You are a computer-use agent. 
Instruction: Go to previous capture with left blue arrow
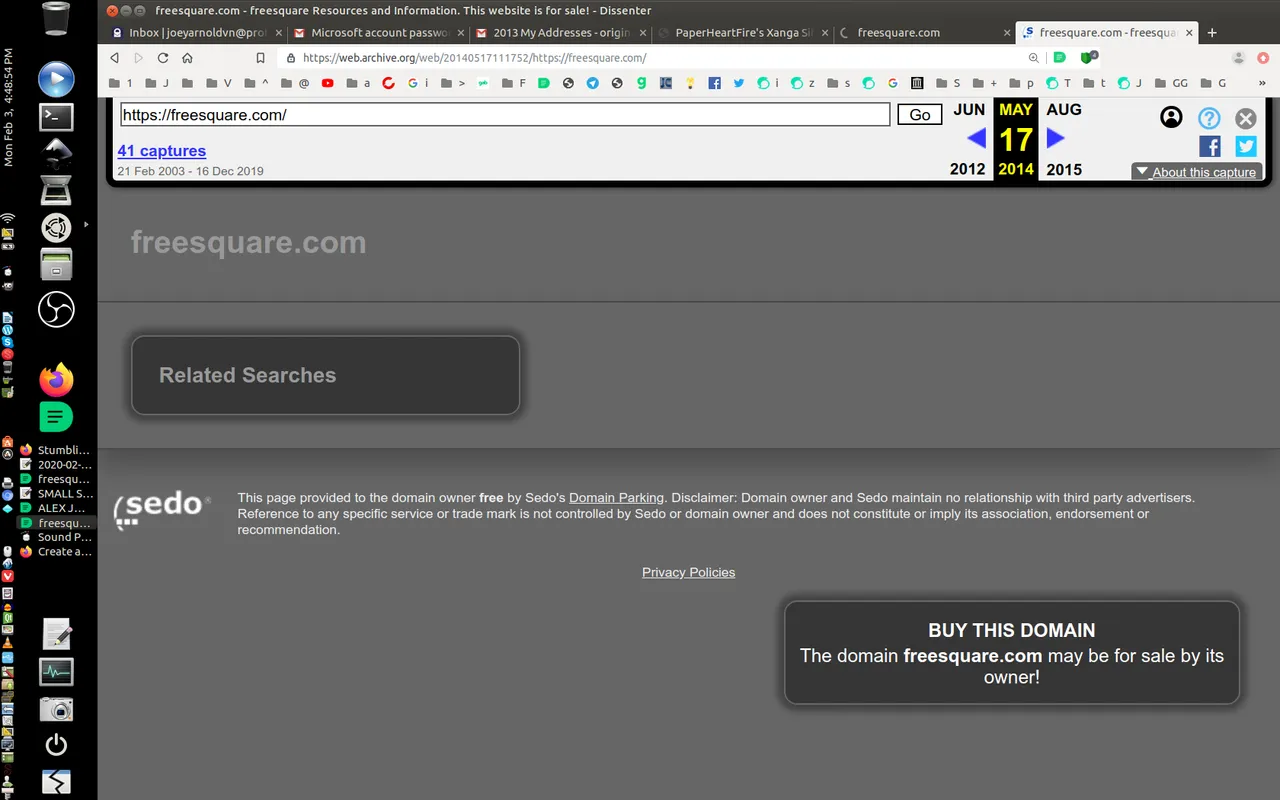click(976, 138)
